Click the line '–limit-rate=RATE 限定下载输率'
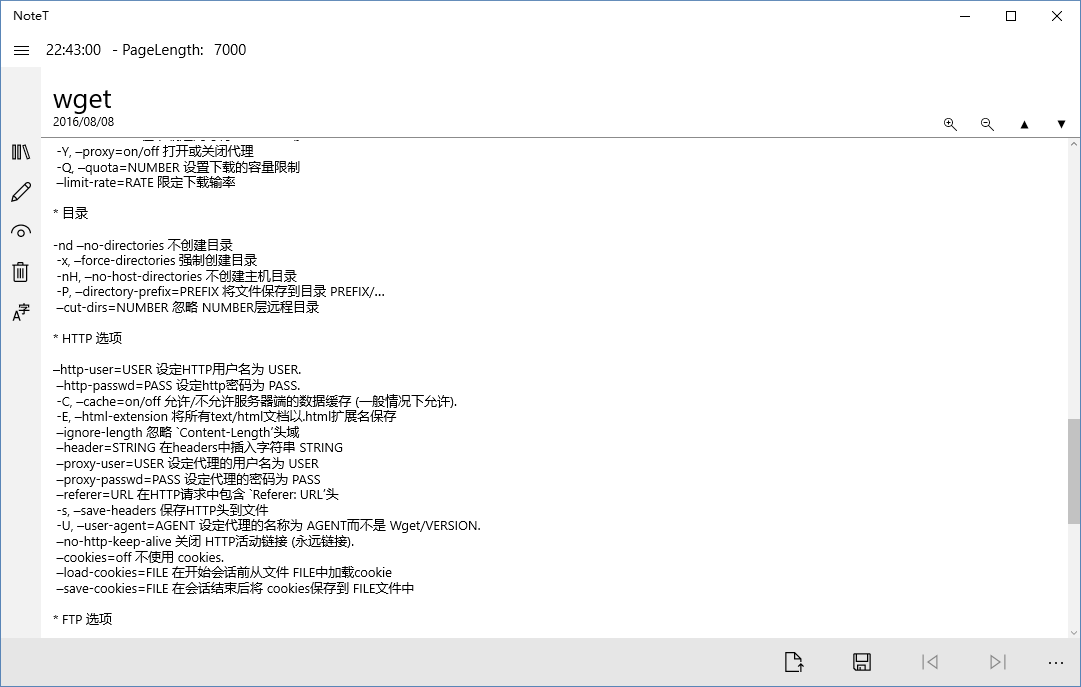1081x687 pixels. click(x=146, y=183)
